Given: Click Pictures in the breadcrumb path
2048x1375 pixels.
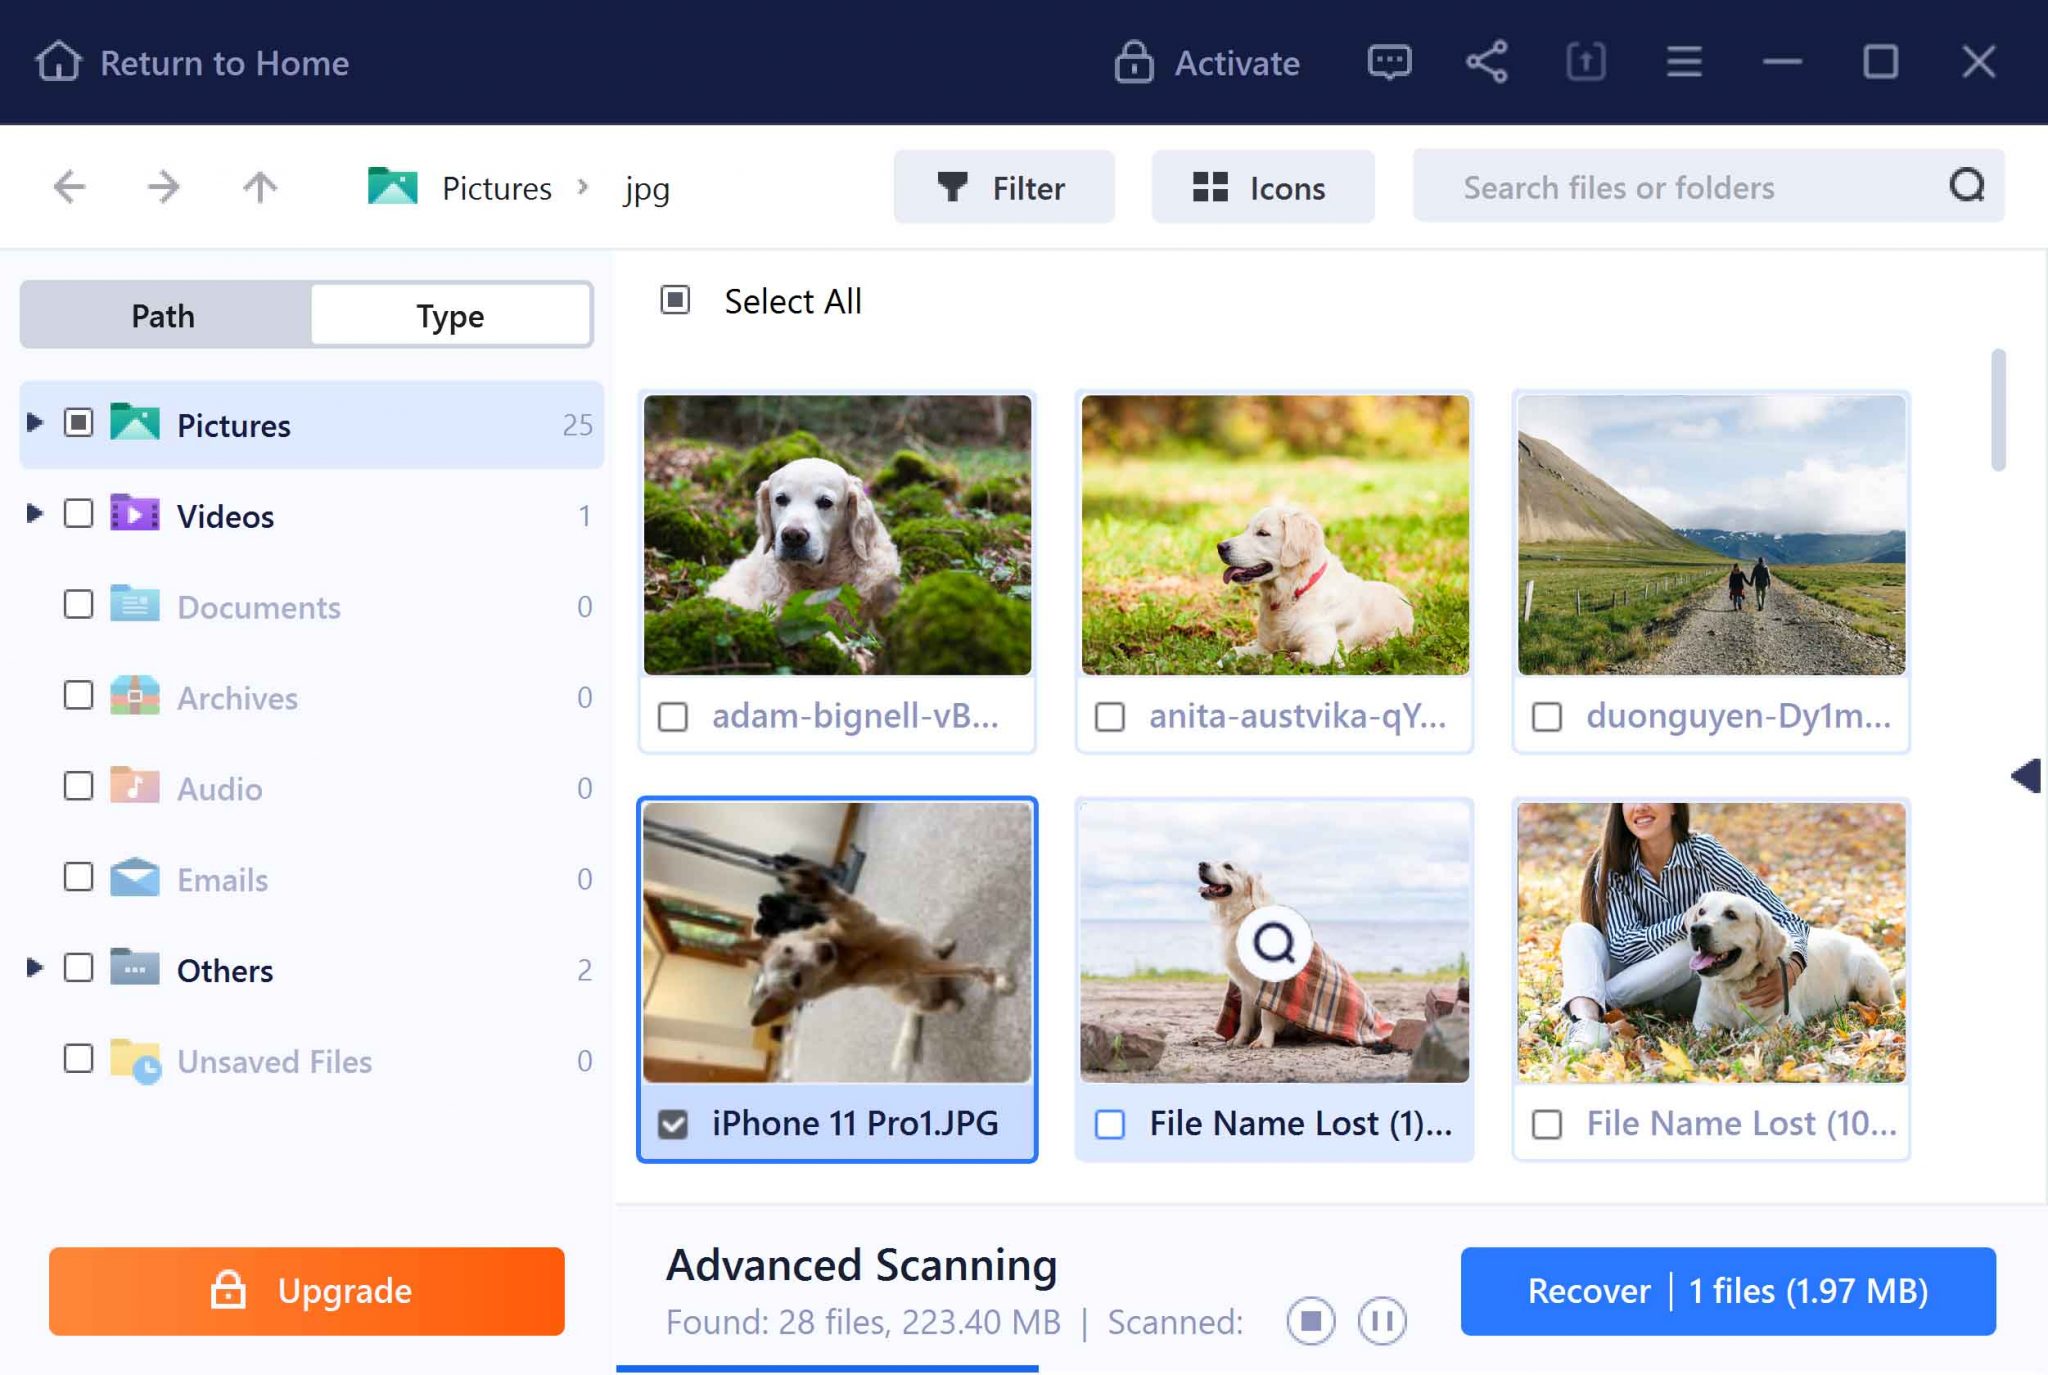Looking at the screenshot, I should pos(495,187).
